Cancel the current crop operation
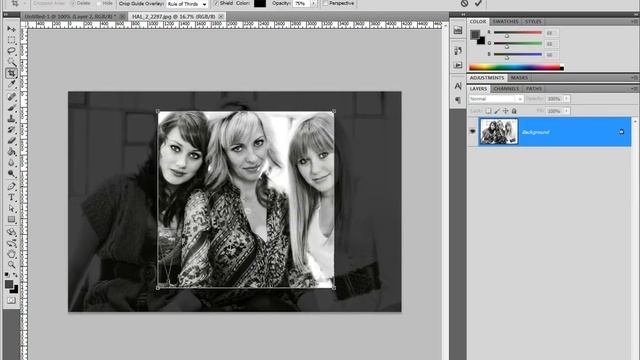The height and width of the screenshot is (360, 640). 464,3
